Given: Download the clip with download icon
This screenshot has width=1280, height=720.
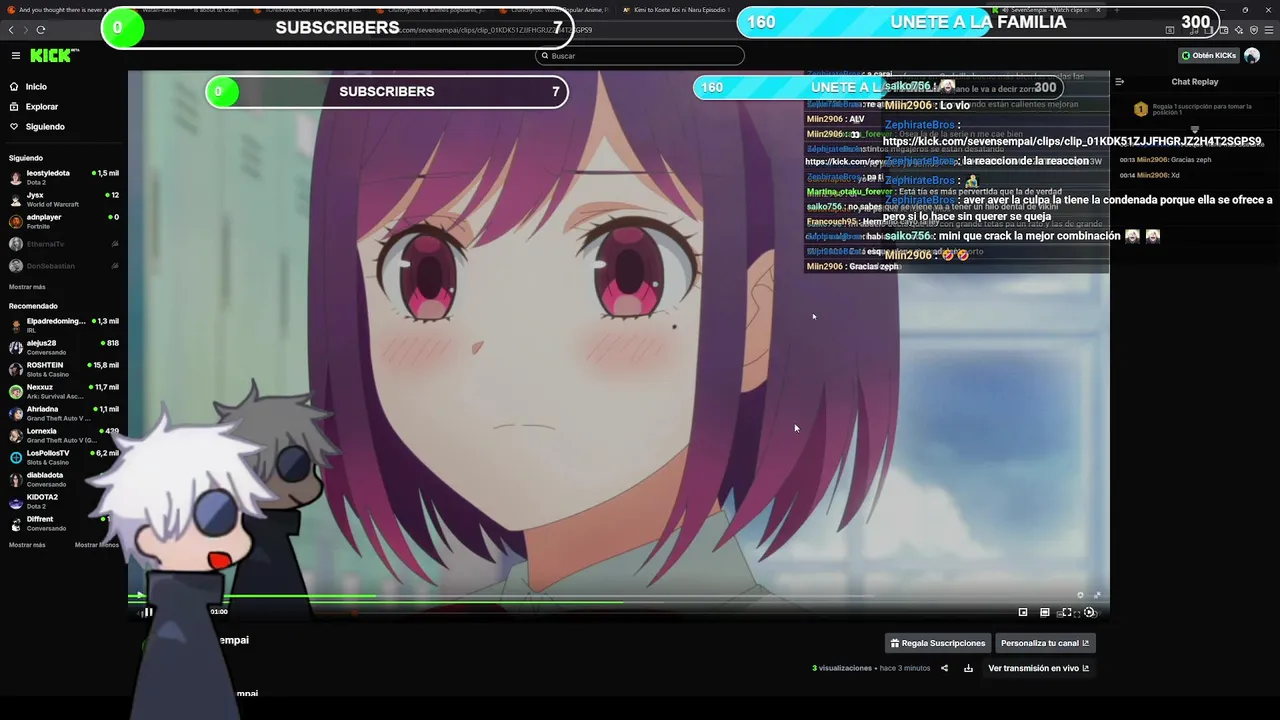Looking at the screenshot, I should tap(968, 668).
